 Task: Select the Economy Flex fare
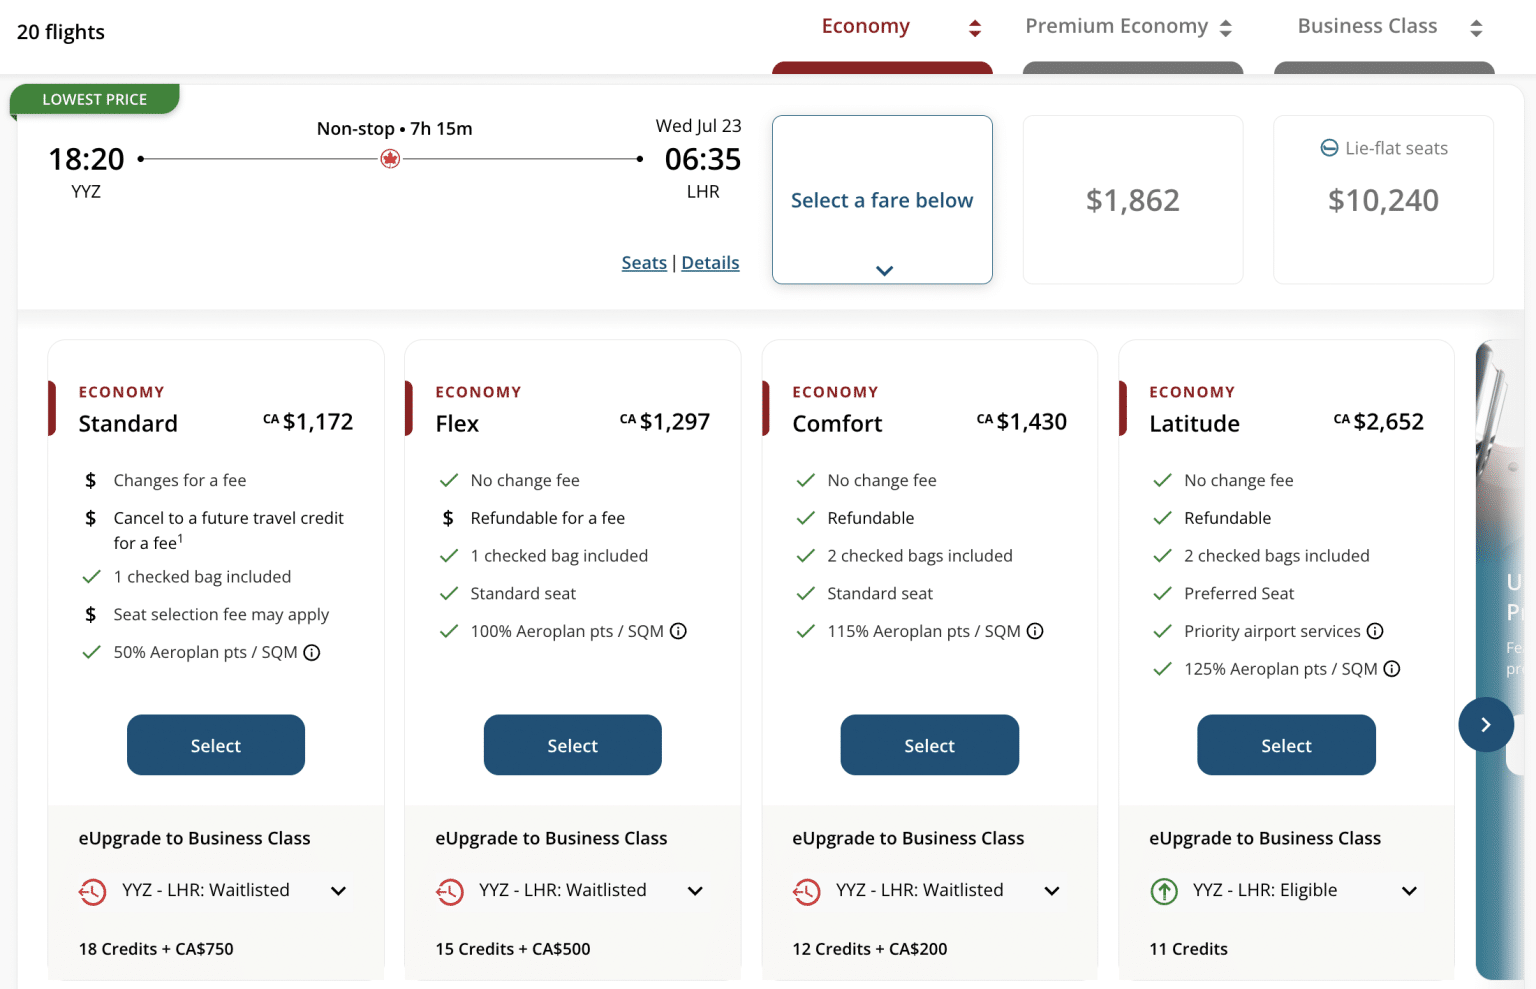[x=572, y=745]
